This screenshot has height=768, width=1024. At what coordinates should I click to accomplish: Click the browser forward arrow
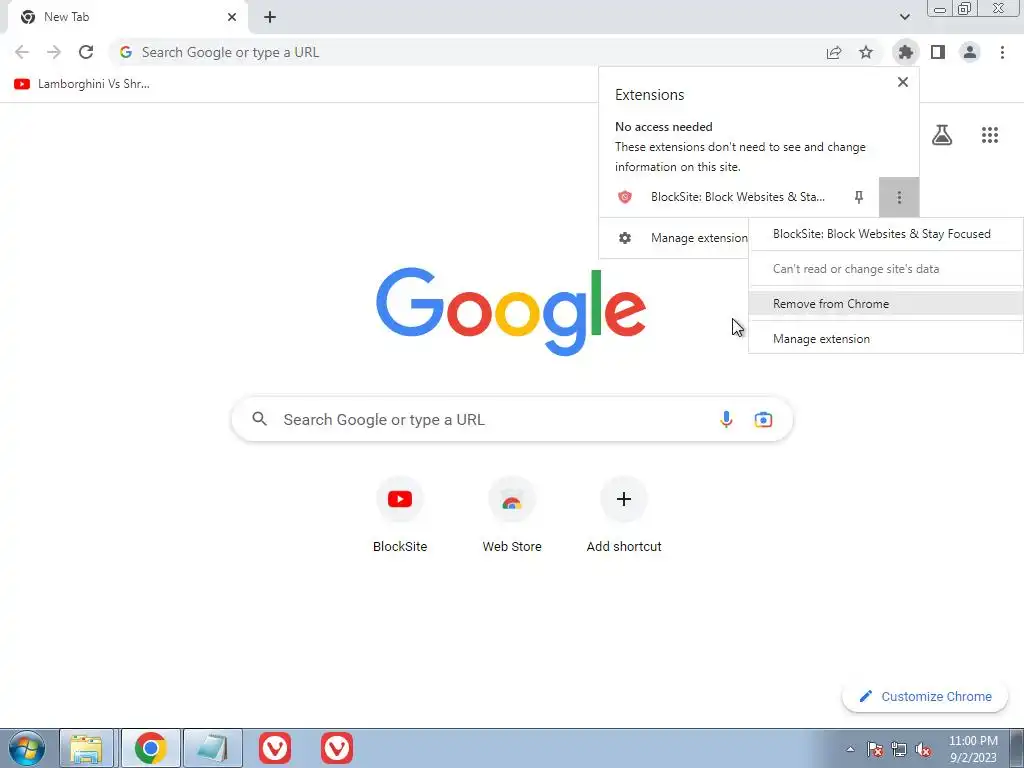click(x=54, y=52)
